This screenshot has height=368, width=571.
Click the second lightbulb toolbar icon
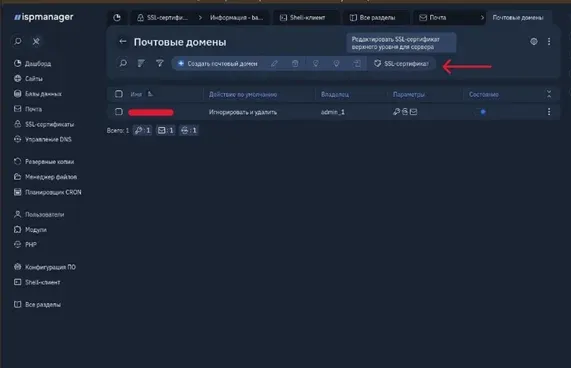336,63
